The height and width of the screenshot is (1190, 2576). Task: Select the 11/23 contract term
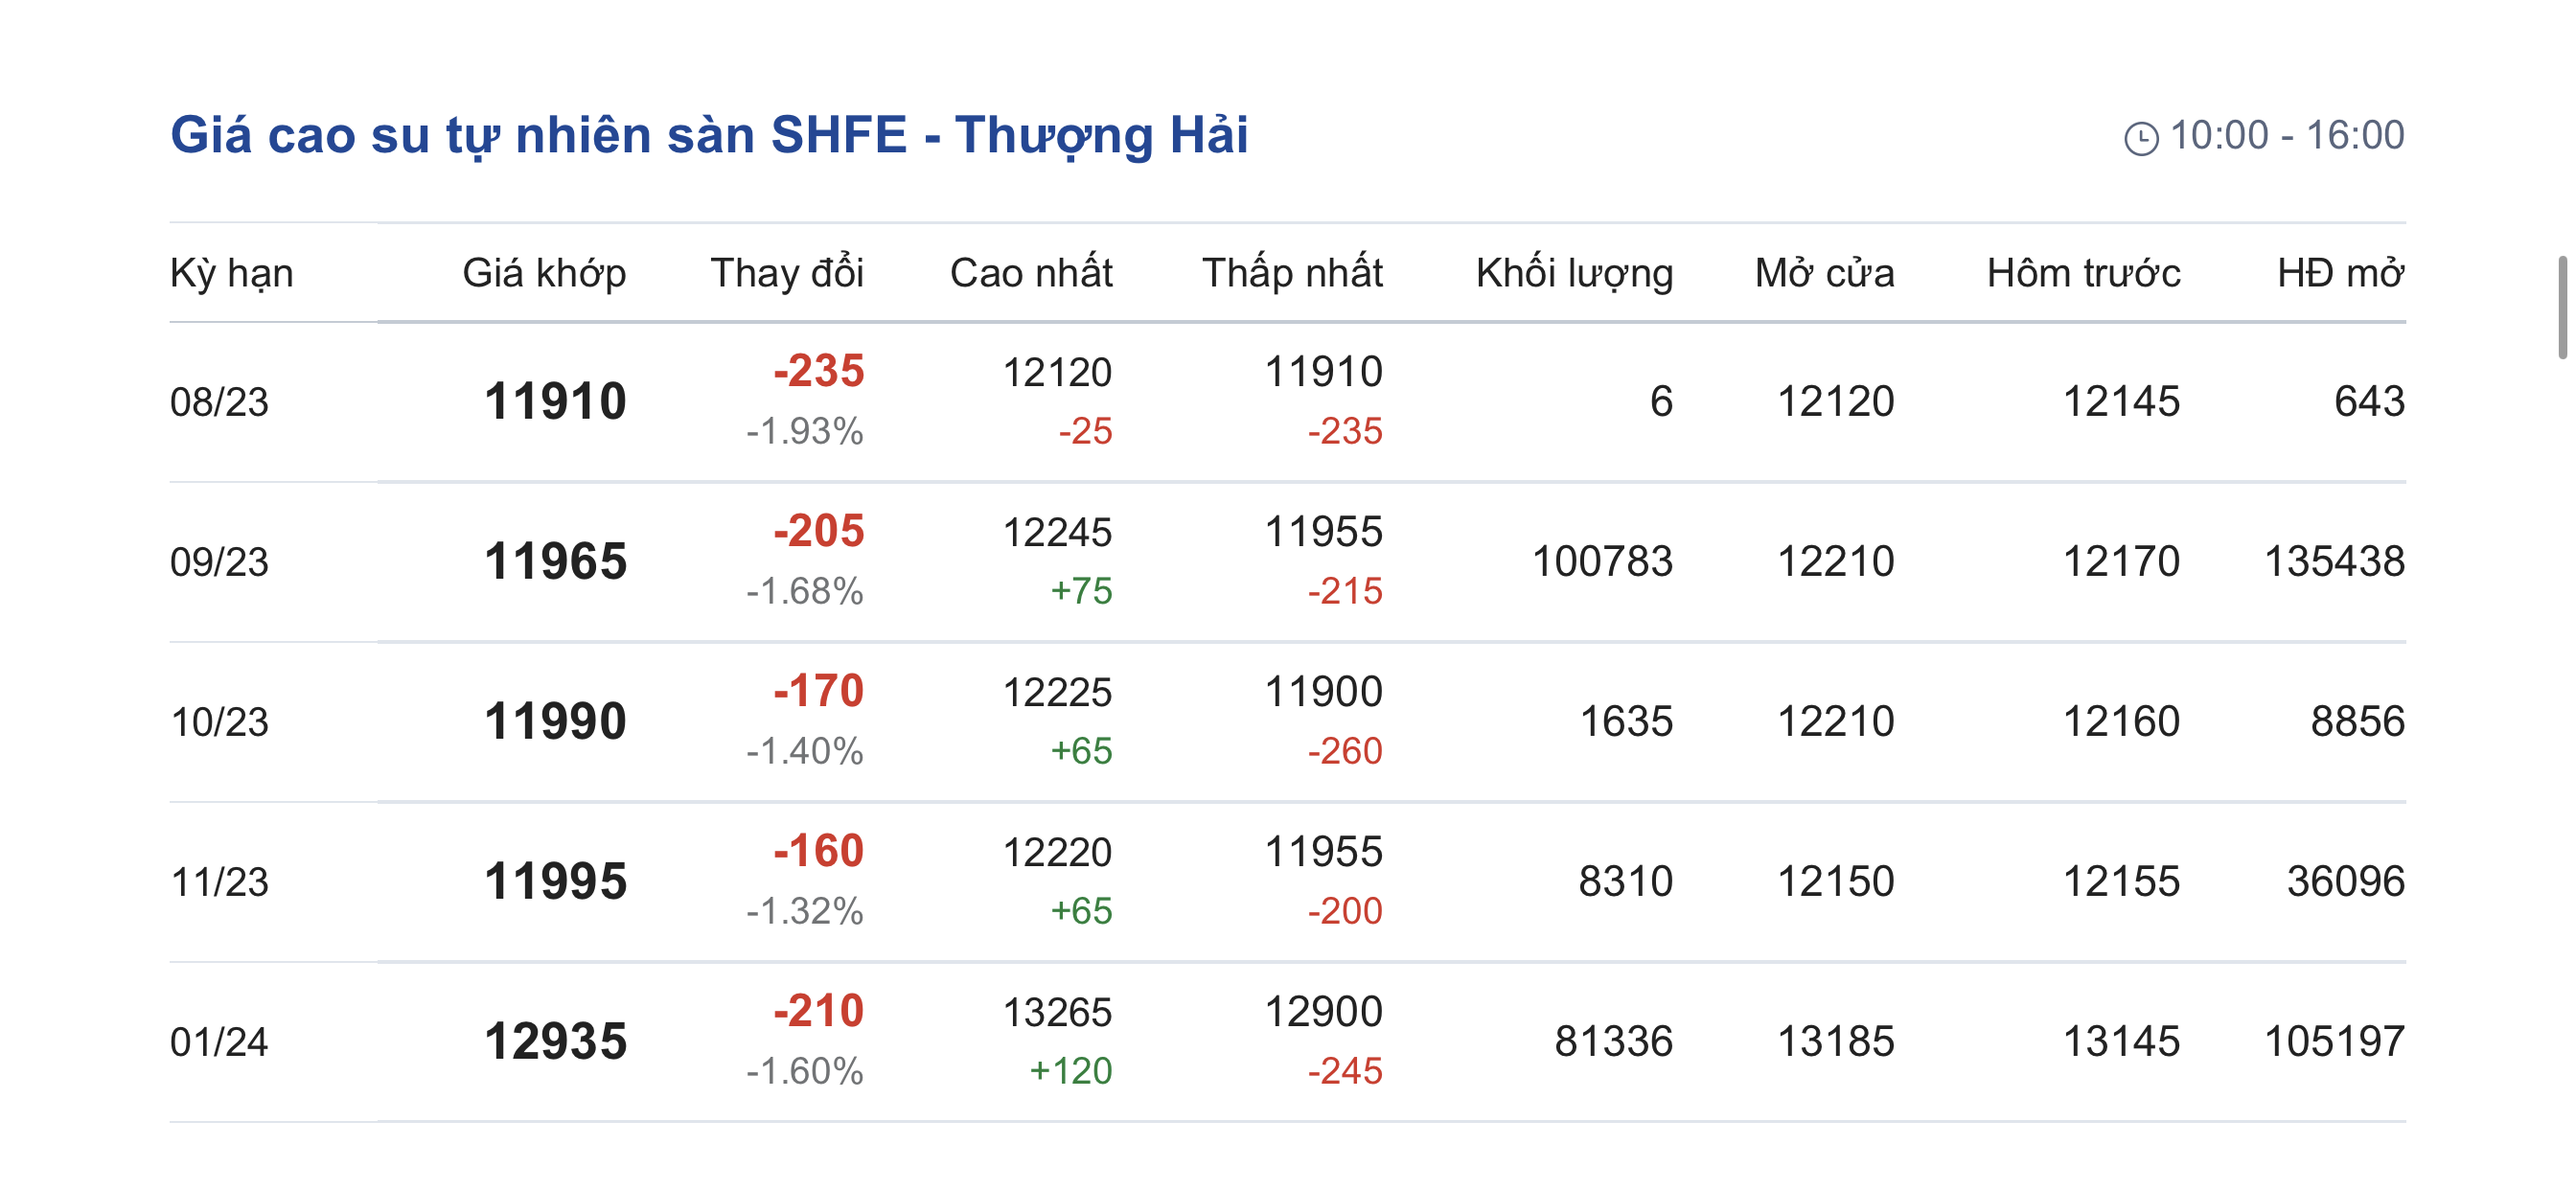click(x=220, y=882)
